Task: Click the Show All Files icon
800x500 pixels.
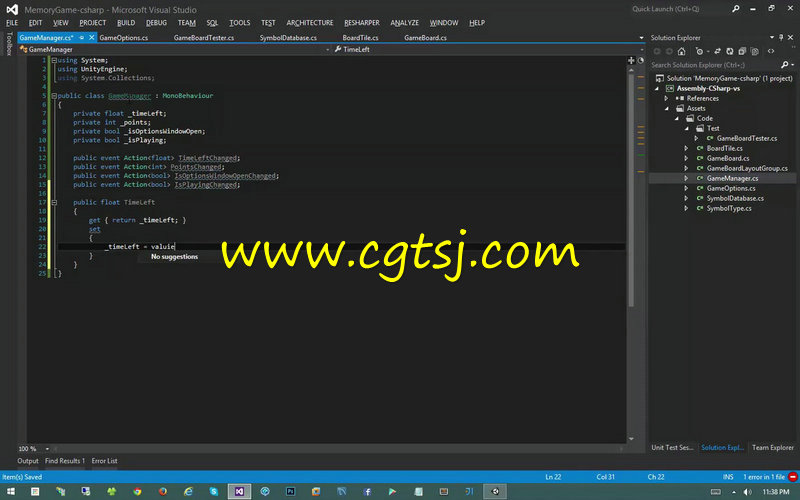Action: pos(755,51)
